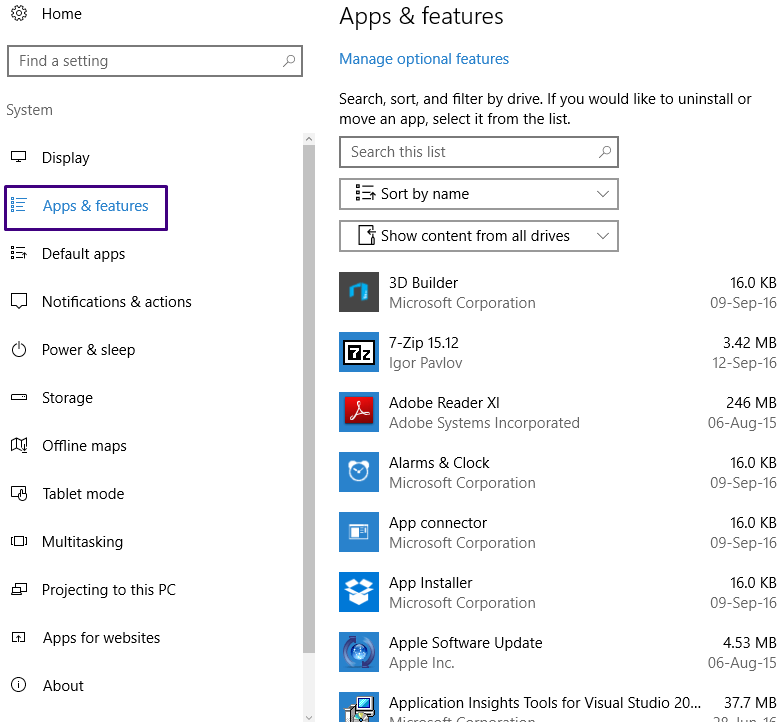This screenshot has height=722, width=782.
Task: Switch to Power & sleep settings
Action: 88,350
